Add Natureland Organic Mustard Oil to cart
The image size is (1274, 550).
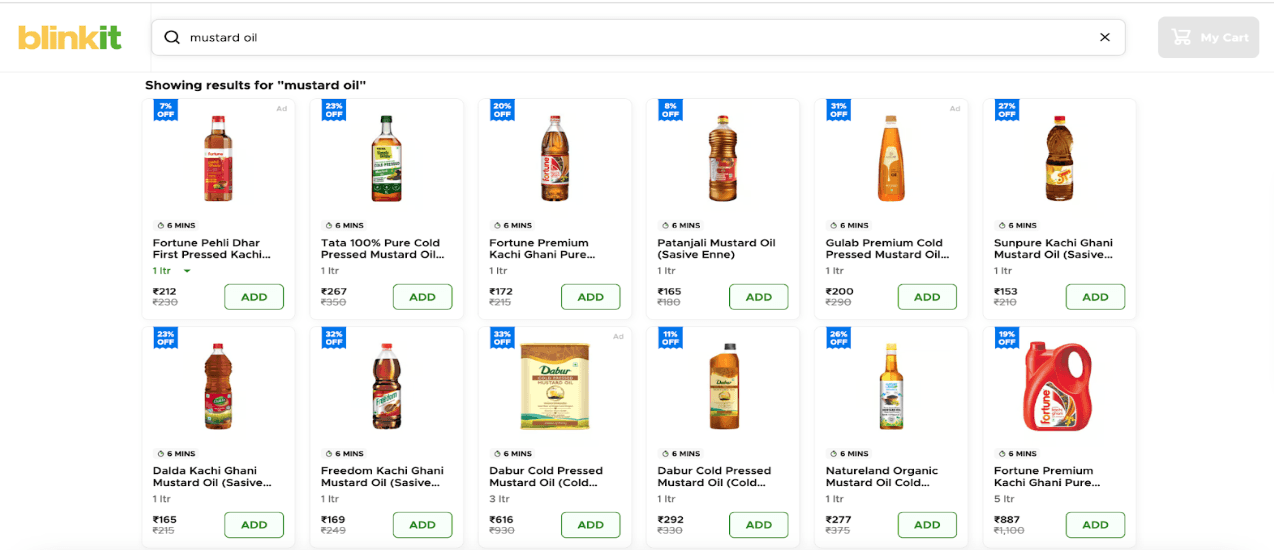927,525
